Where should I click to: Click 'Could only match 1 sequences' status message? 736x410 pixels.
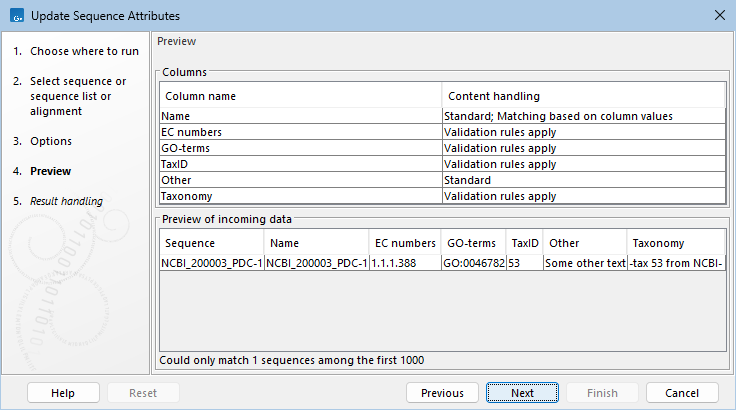point(291,360)
